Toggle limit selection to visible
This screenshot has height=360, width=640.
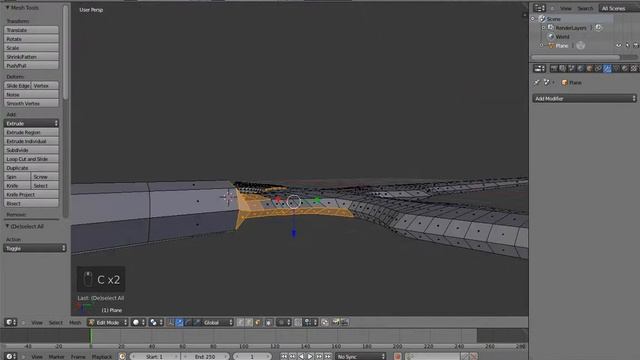tap(269, 322)
